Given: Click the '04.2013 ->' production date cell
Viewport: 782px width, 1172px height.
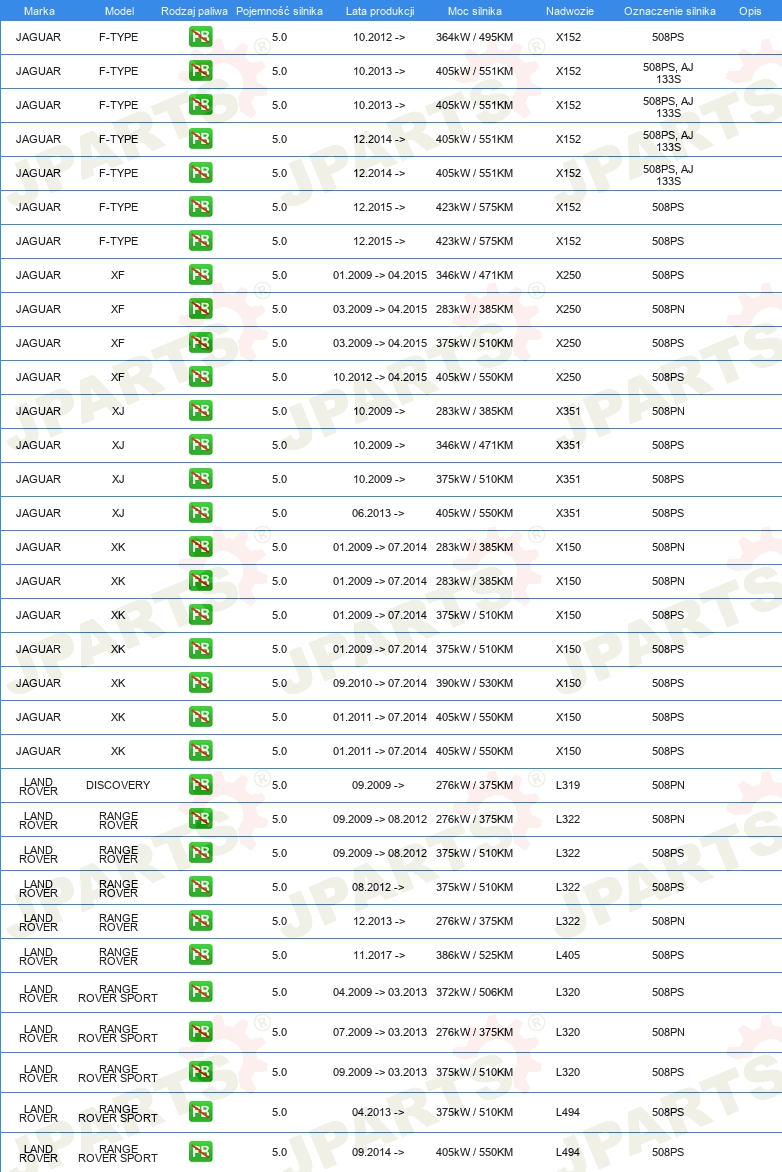Looking at the screenshot, I should tap(378, 1112).
